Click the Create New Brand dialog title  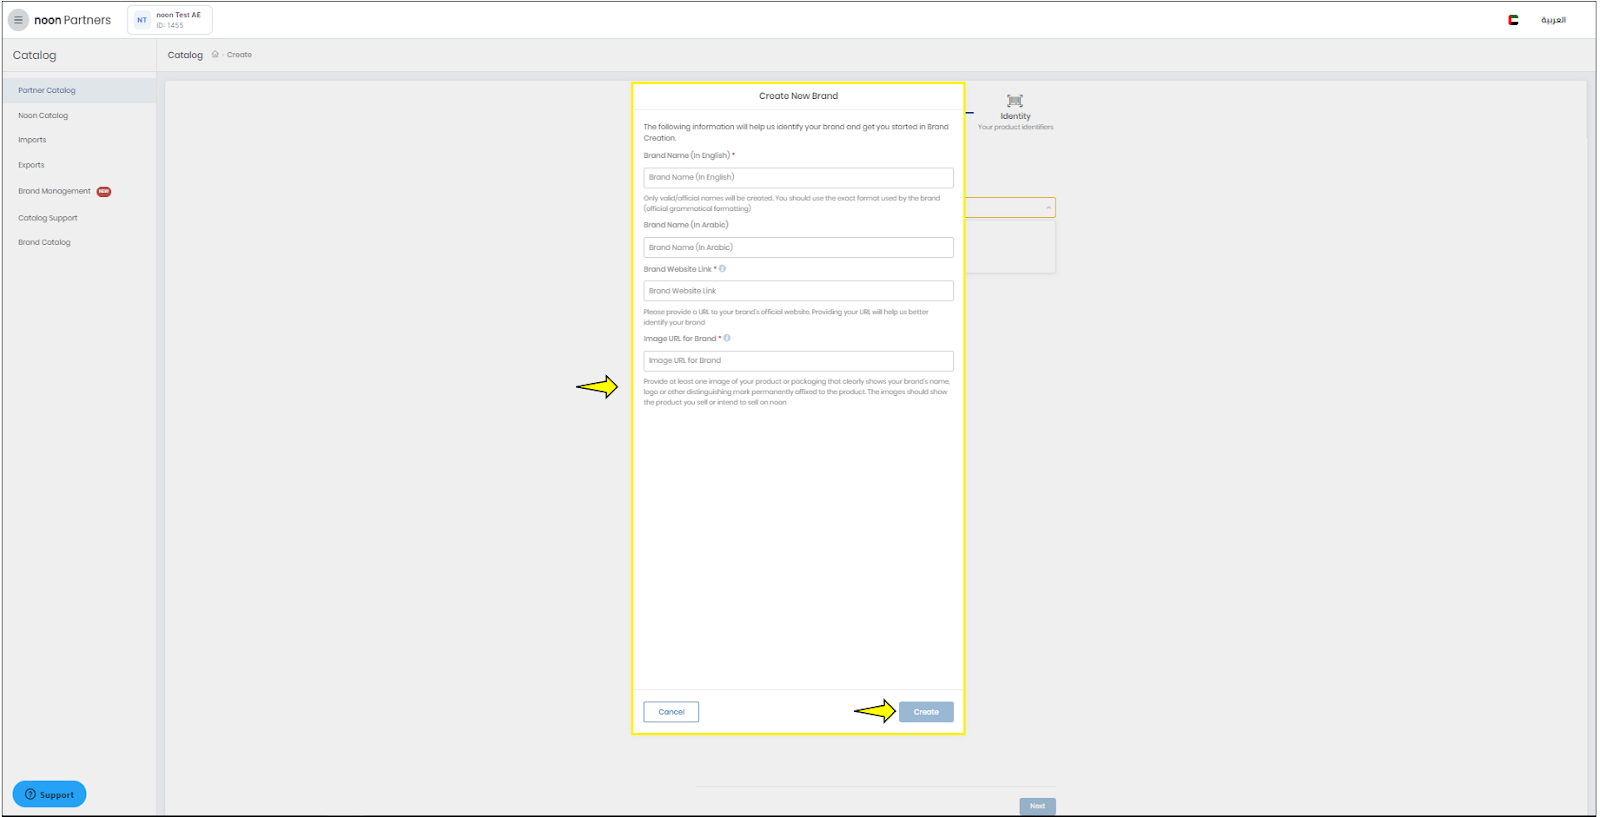pyautogui.click(x=798, y=96)
